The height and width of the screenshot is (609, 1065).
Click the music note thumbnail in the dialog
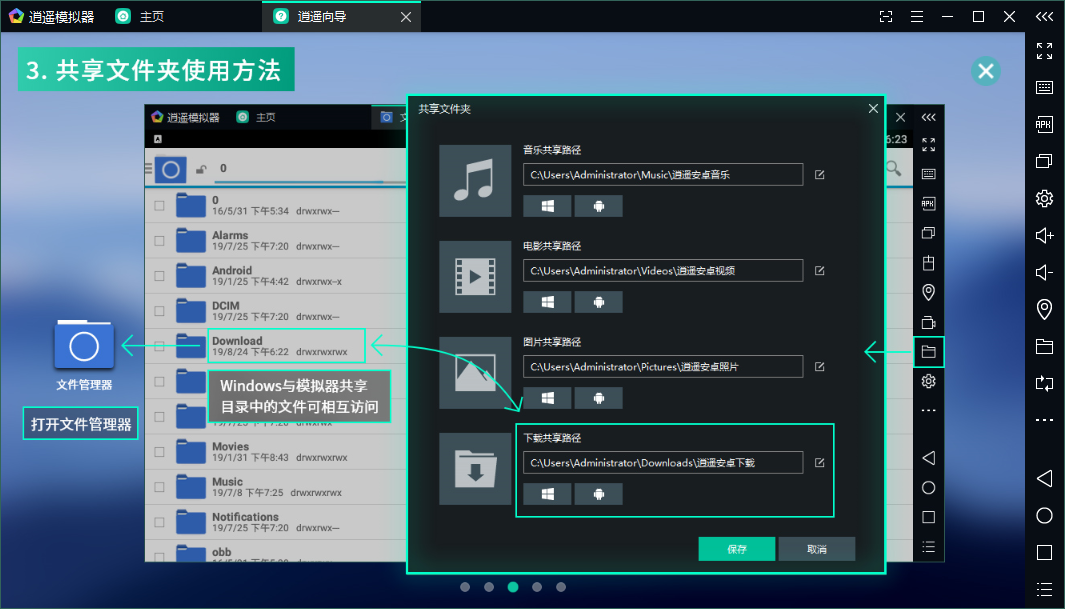coord(475,181)
